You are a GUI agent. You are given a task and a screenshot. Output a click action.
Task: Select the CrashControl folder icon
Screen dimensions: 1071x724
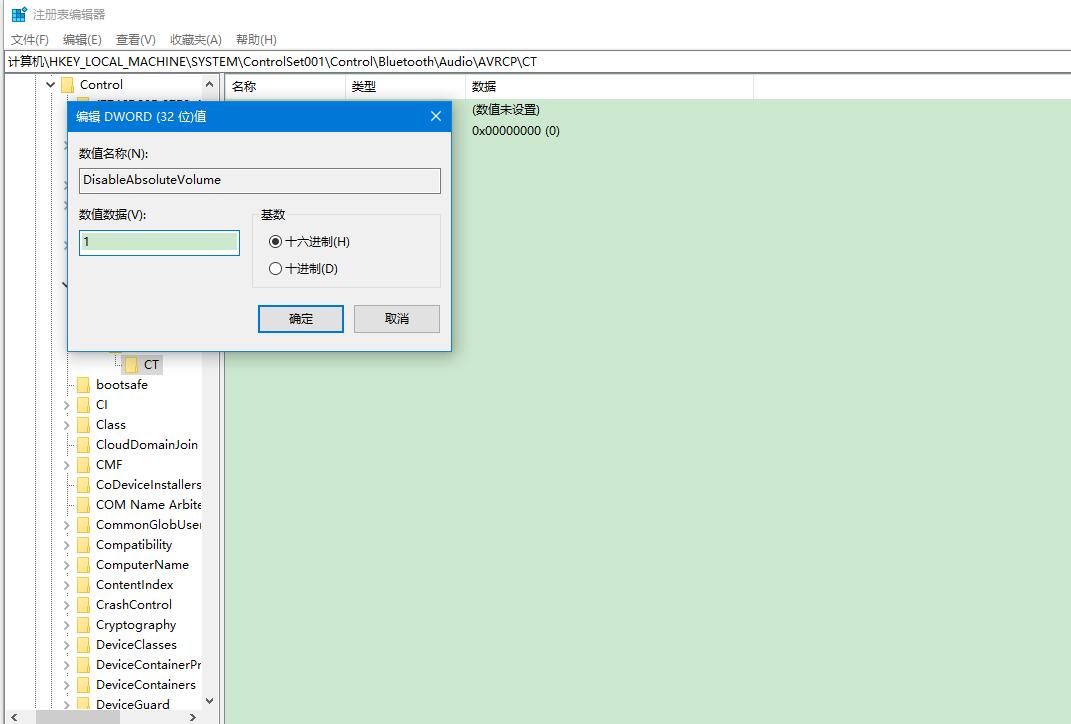(84, 605)
